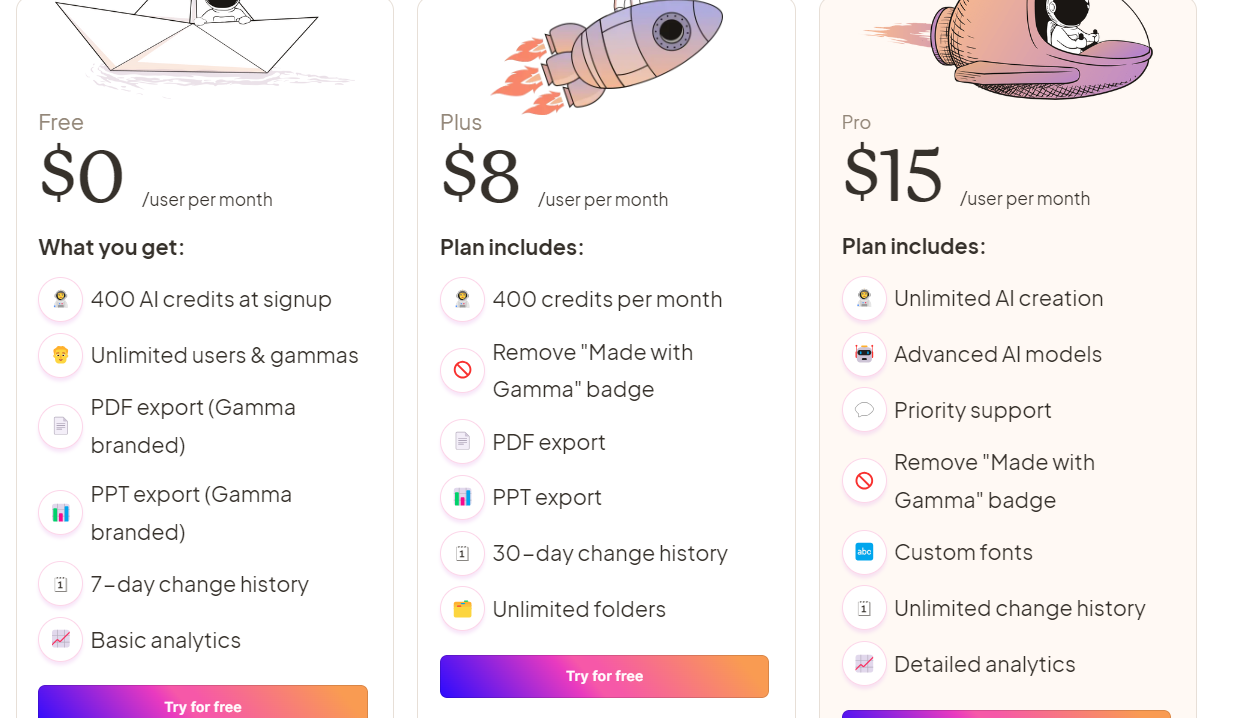1233x718 pixels.
Task: Click the history icon next to 7-day change history
Action: coord(61,584)
